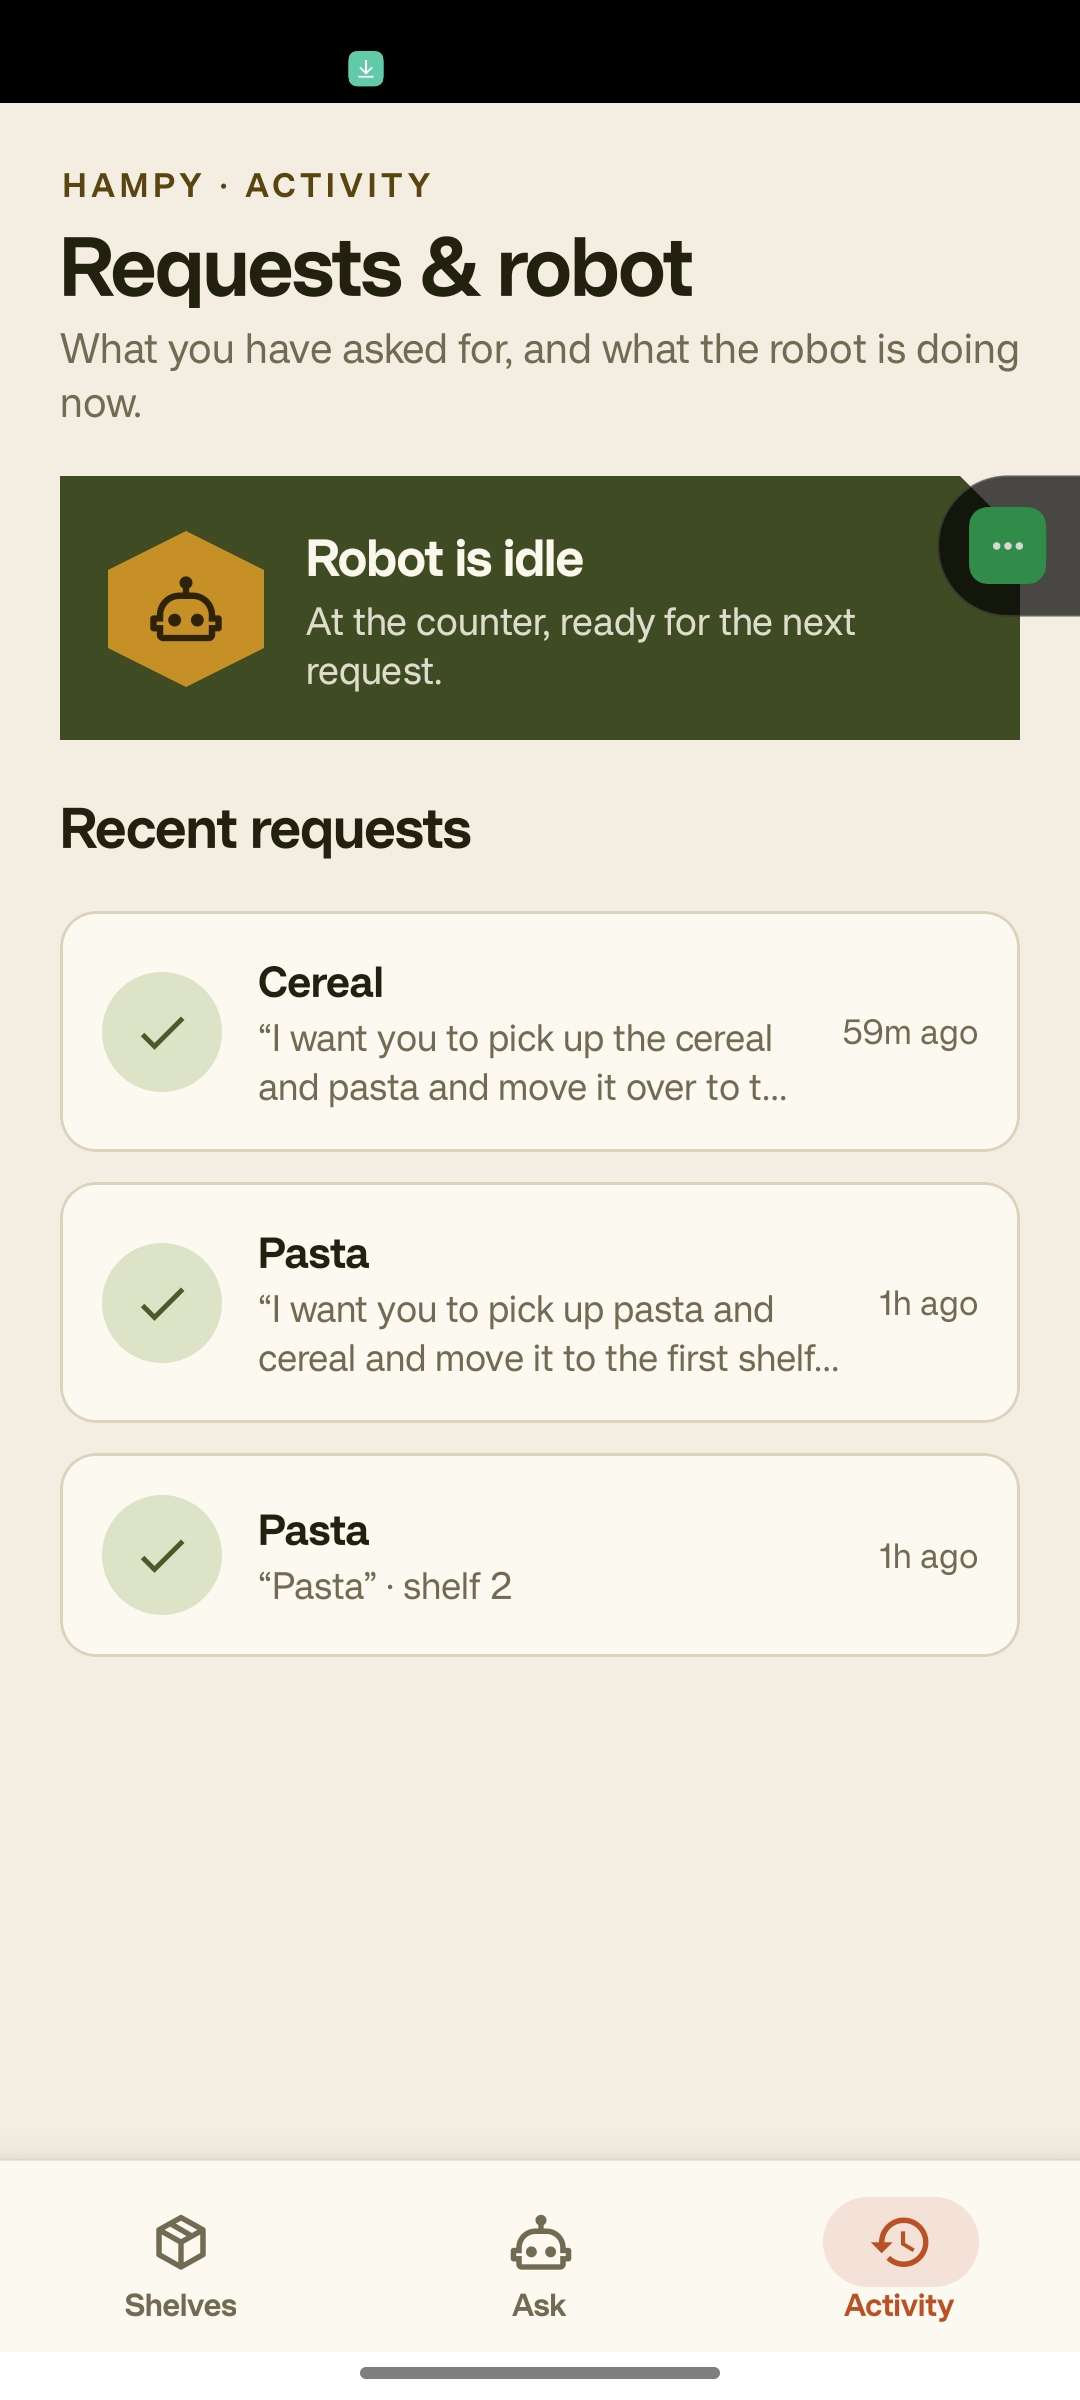Open the Pasta and cereal move request
1080x2400 pixels.
coord(540,1302)
